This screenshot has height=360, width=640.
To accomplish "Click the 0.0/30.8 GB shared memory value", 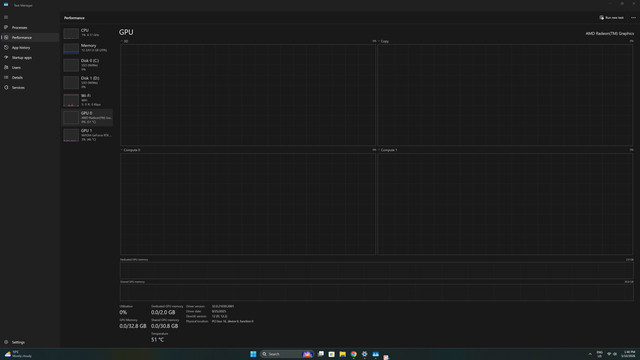I will point(164,326).
